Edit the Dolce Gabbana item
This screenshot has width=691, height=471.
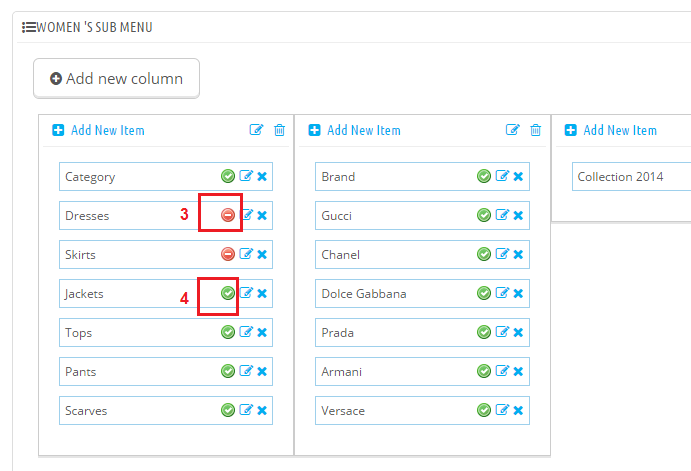[x=502, y=293]
